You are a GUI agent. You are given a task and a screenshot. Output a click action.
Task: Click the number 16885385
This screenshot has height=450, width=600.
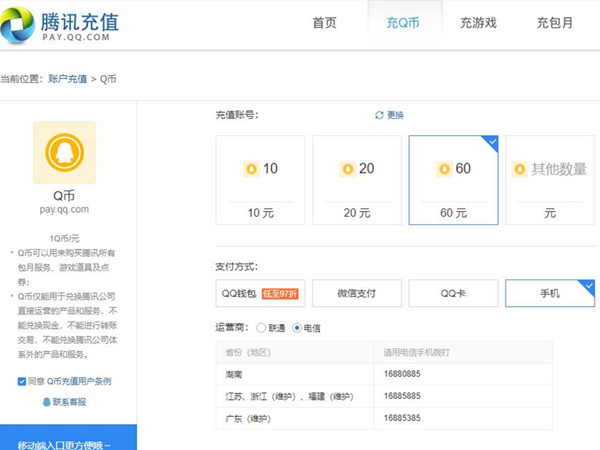402,418
